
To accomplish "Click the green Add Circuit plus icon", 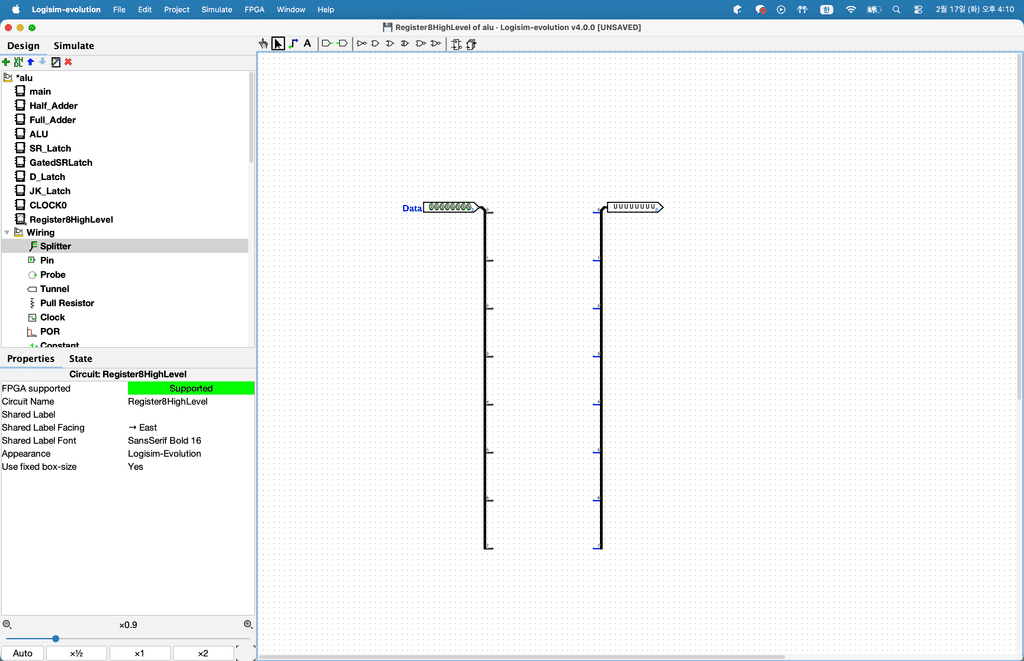I will 6,62.
